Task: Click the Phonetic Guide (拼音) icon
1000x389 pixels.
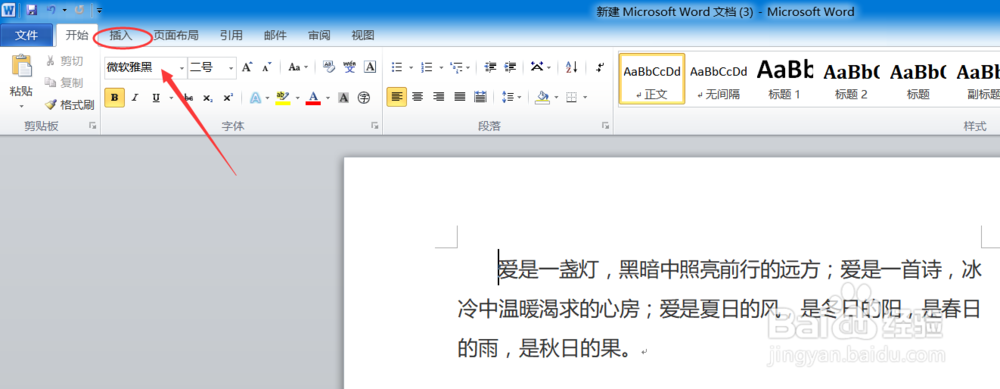Action: pos(349,67)
